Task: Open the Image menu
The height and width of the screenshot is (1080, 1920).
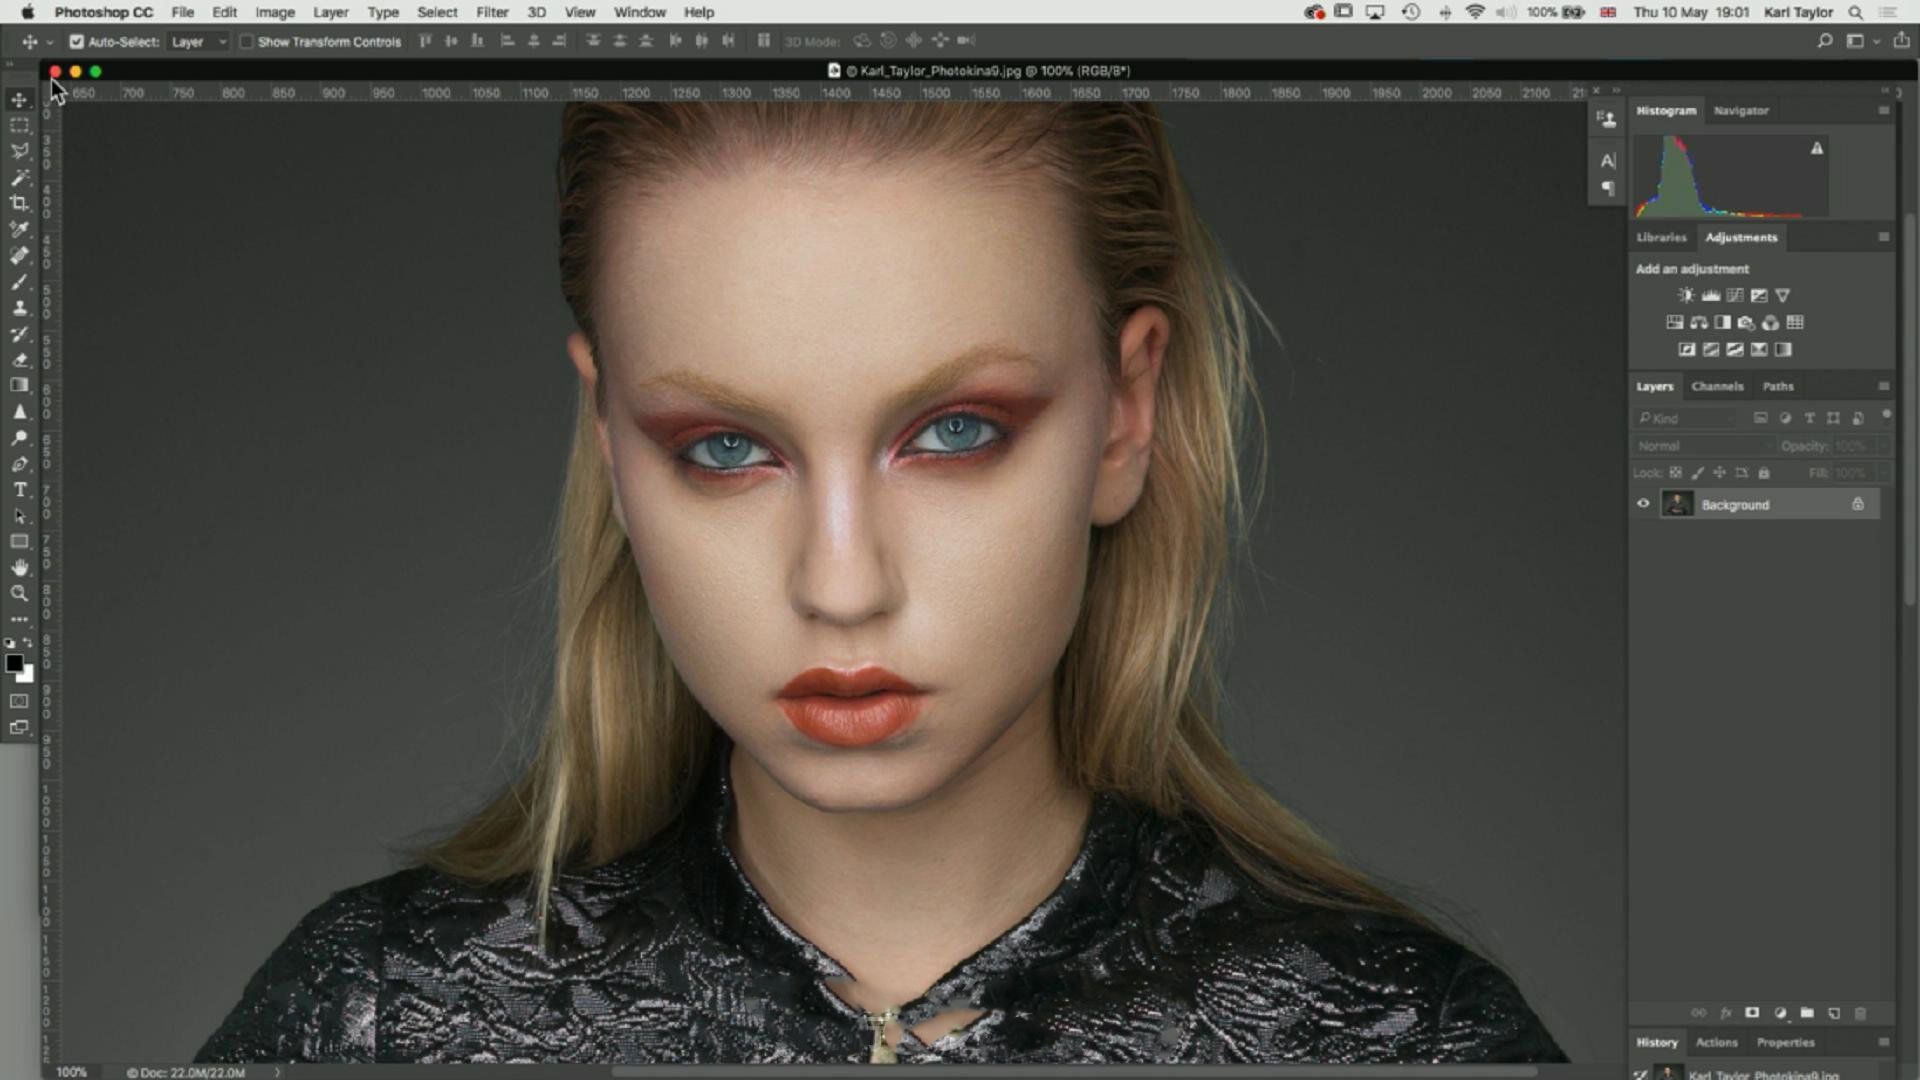Action: pos(274,12)
